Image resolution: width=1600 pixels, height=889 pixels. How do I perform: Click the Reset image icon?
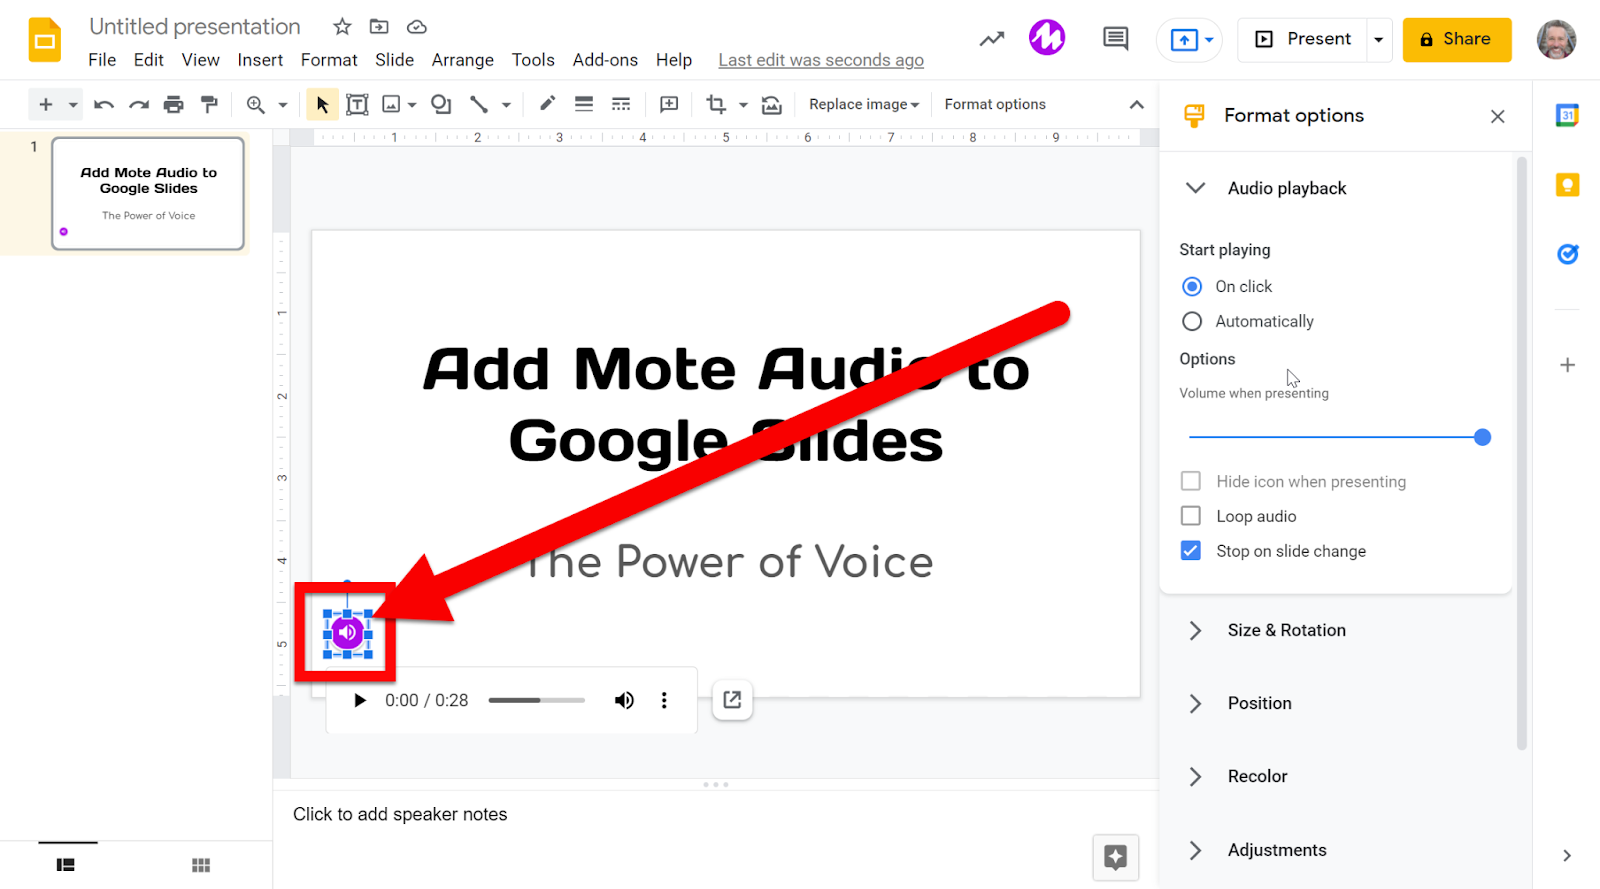[x=772, y=104]
